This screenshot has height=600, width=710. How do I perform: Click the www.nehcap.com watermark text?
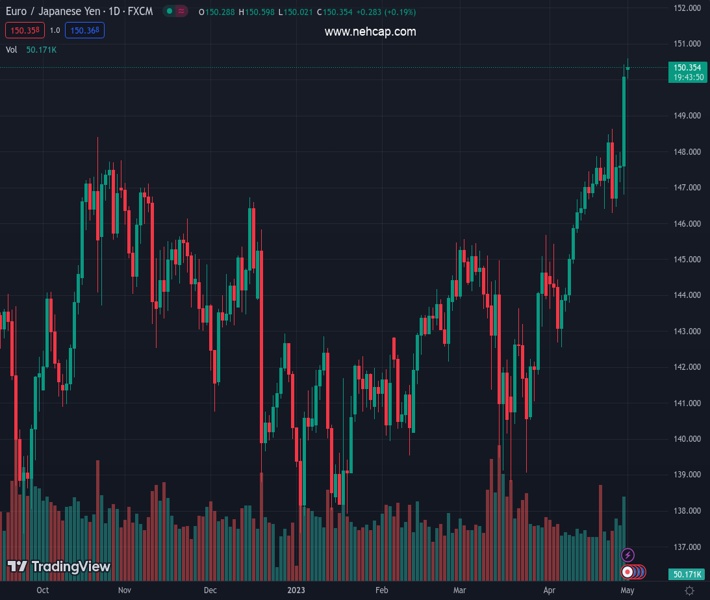[x=370, y=32]
